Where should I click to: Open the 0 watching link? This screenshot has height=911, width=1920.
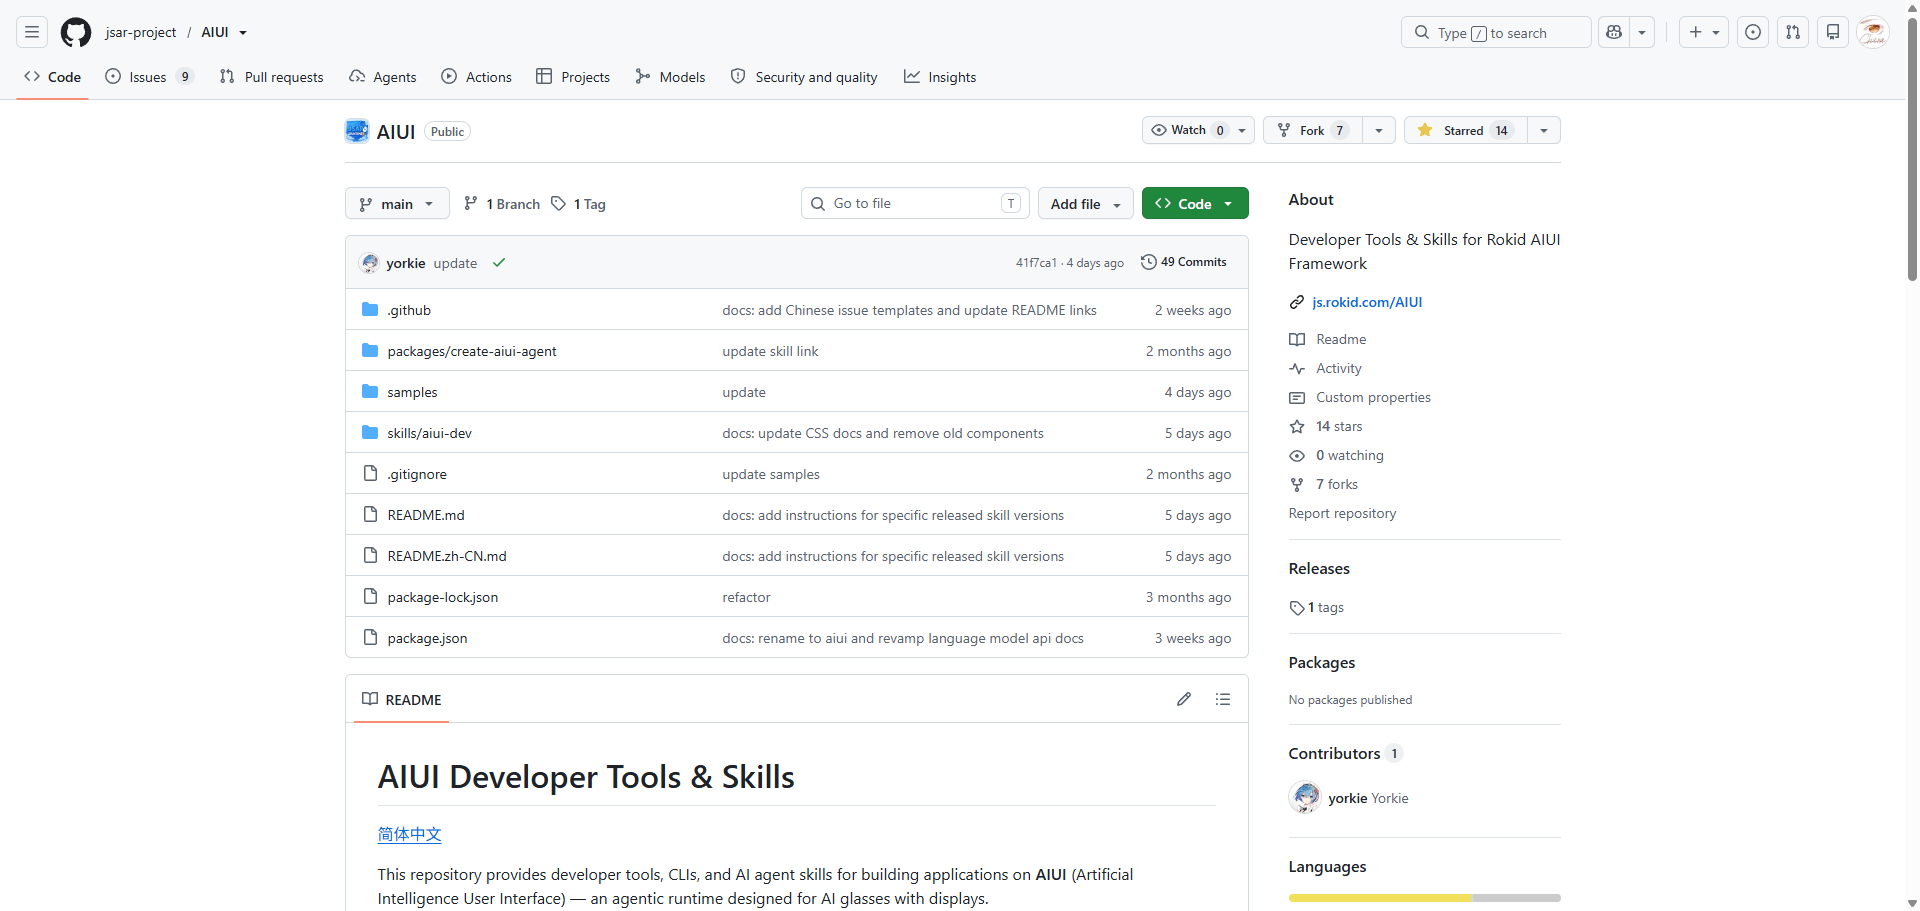pyautogui.click(x=1350, y=455)
